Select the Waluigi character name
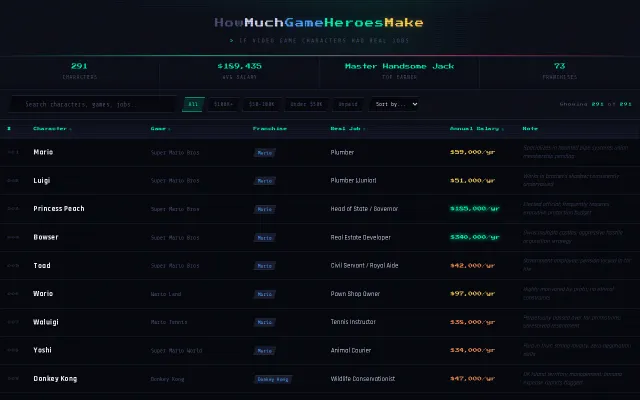640x400 pixels. coord(46,322)
